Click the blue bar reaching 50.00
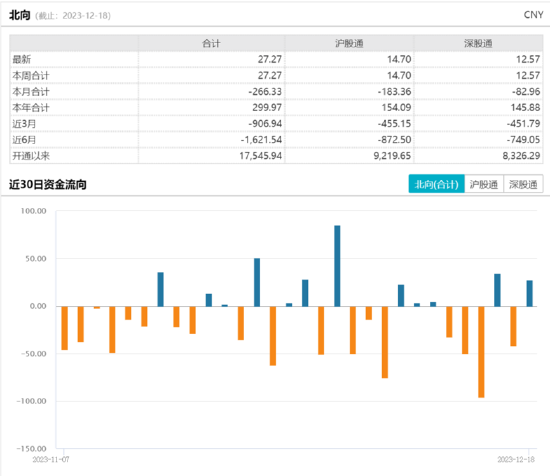This screenshot has height=476, width=550. click(x=257, y=282)
